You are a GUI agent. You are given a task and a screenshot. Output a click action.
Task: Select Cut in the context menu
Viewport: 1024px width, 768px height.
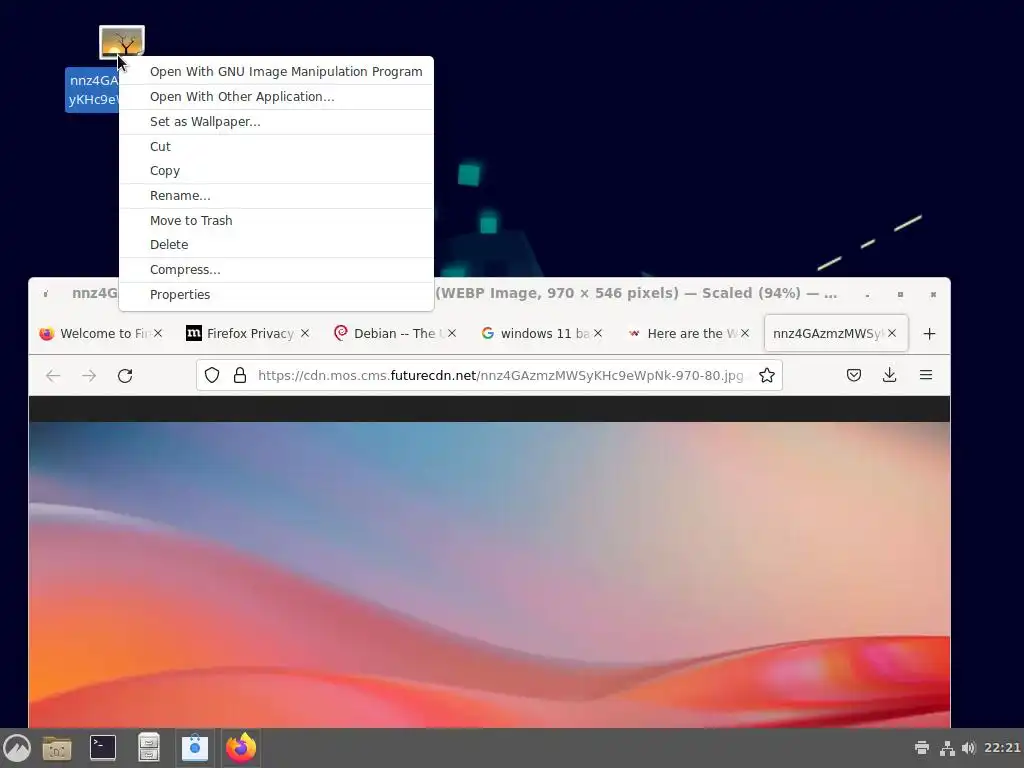coord(276,146)
